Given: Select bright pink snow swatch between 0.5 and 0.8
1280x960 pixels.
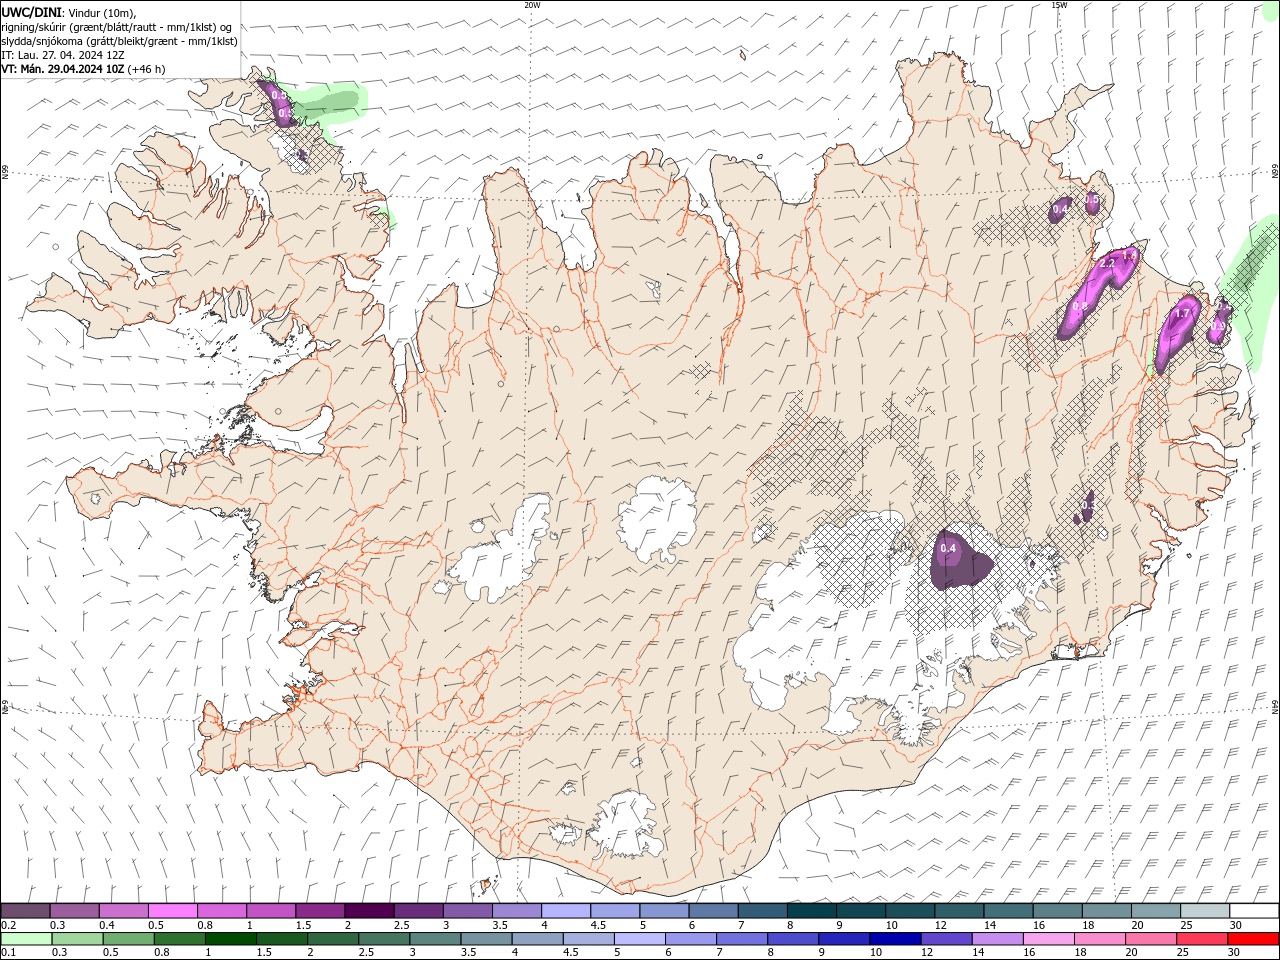Looking at the screenshot, I should pos(173,911).
